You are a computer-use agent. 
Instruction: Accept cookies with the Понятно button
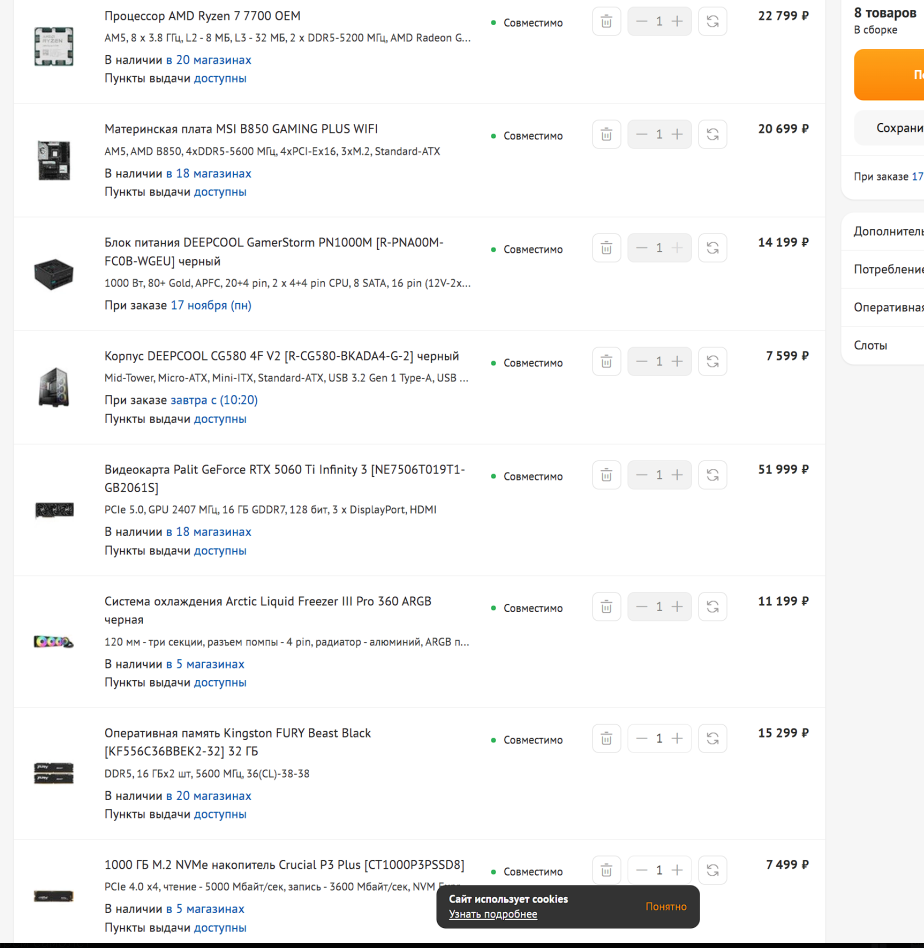(x=666, y=906)
